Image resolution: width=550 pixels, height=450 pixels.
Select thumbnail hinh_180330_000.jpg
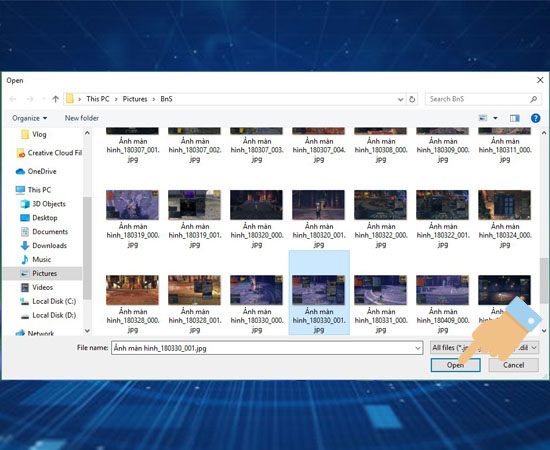256,290
